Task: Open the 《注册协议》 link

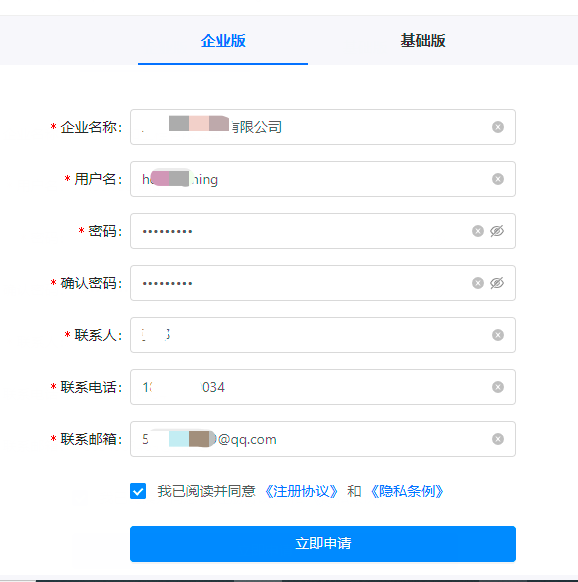Action: (x=301, y=491)
